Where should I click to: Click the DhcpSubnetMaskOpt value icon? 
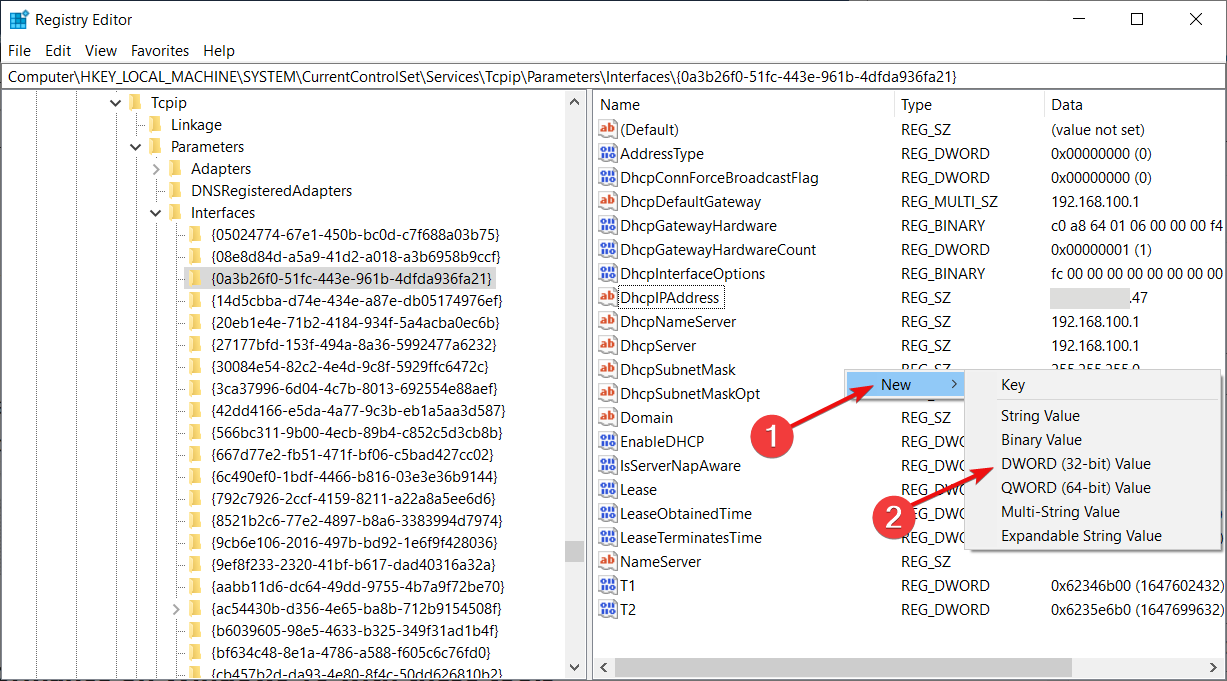tap(607, 393)
